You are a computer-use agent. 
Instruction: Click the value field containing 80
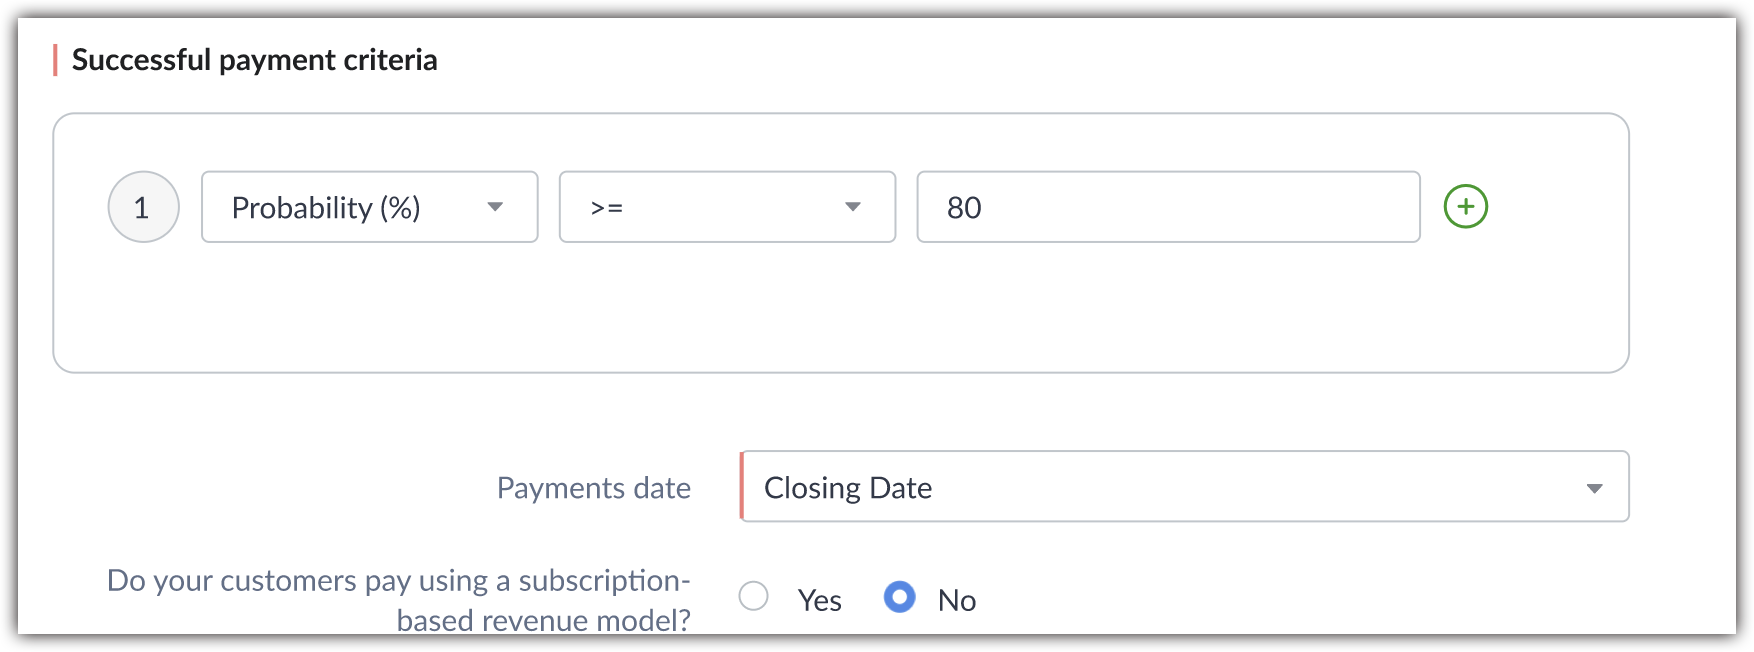[x=1168, y=207]
